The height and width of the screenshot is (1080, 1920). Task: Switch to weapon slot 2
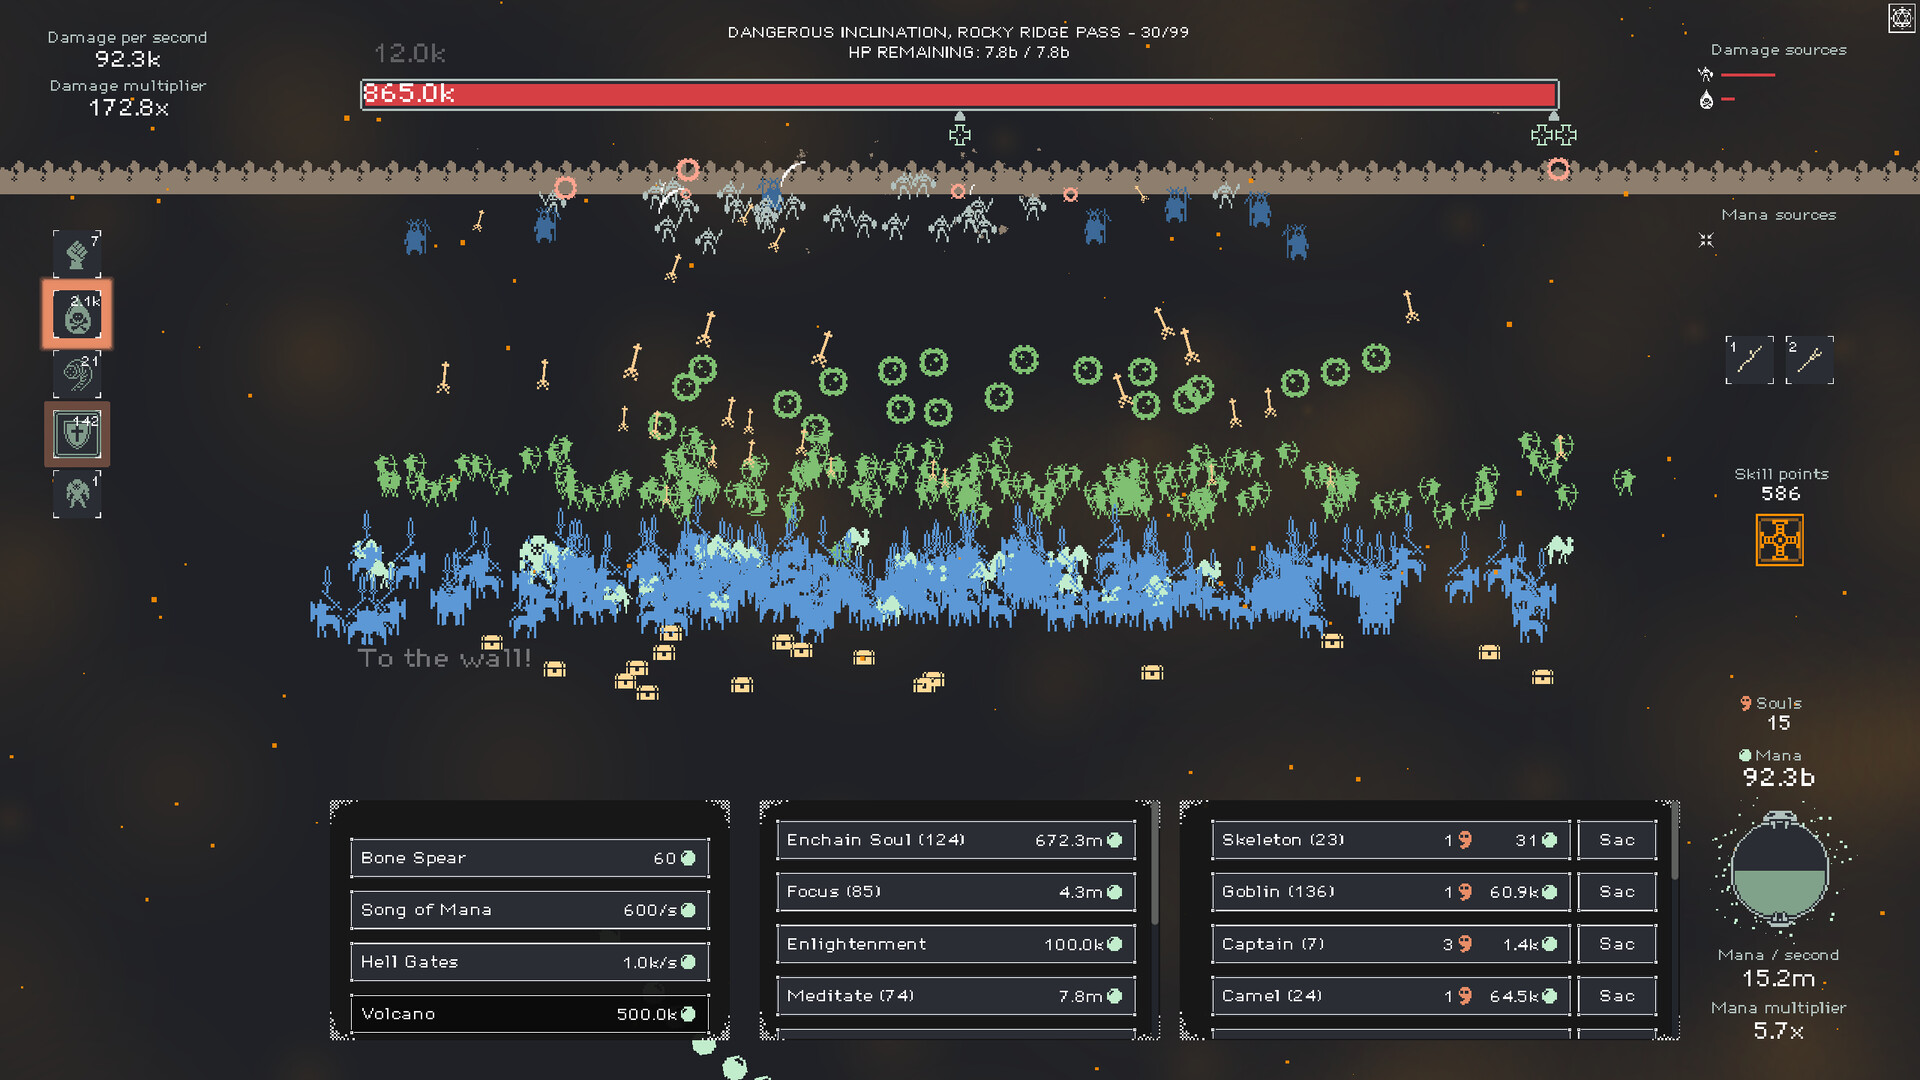(1809, 360)
